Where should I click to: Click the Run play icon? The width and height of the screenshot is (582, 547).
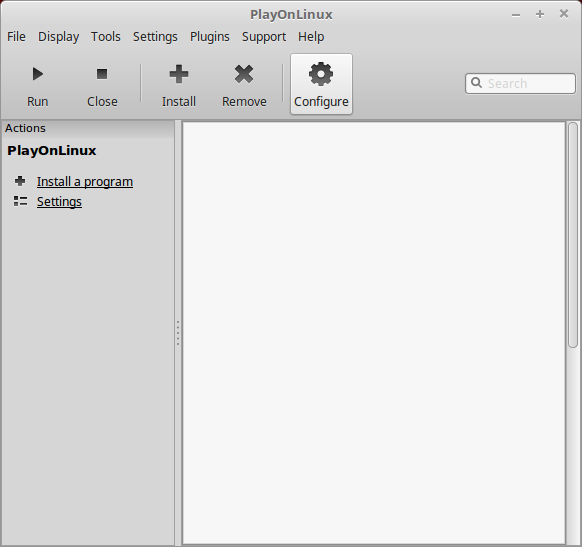click(x=37, y=74)
